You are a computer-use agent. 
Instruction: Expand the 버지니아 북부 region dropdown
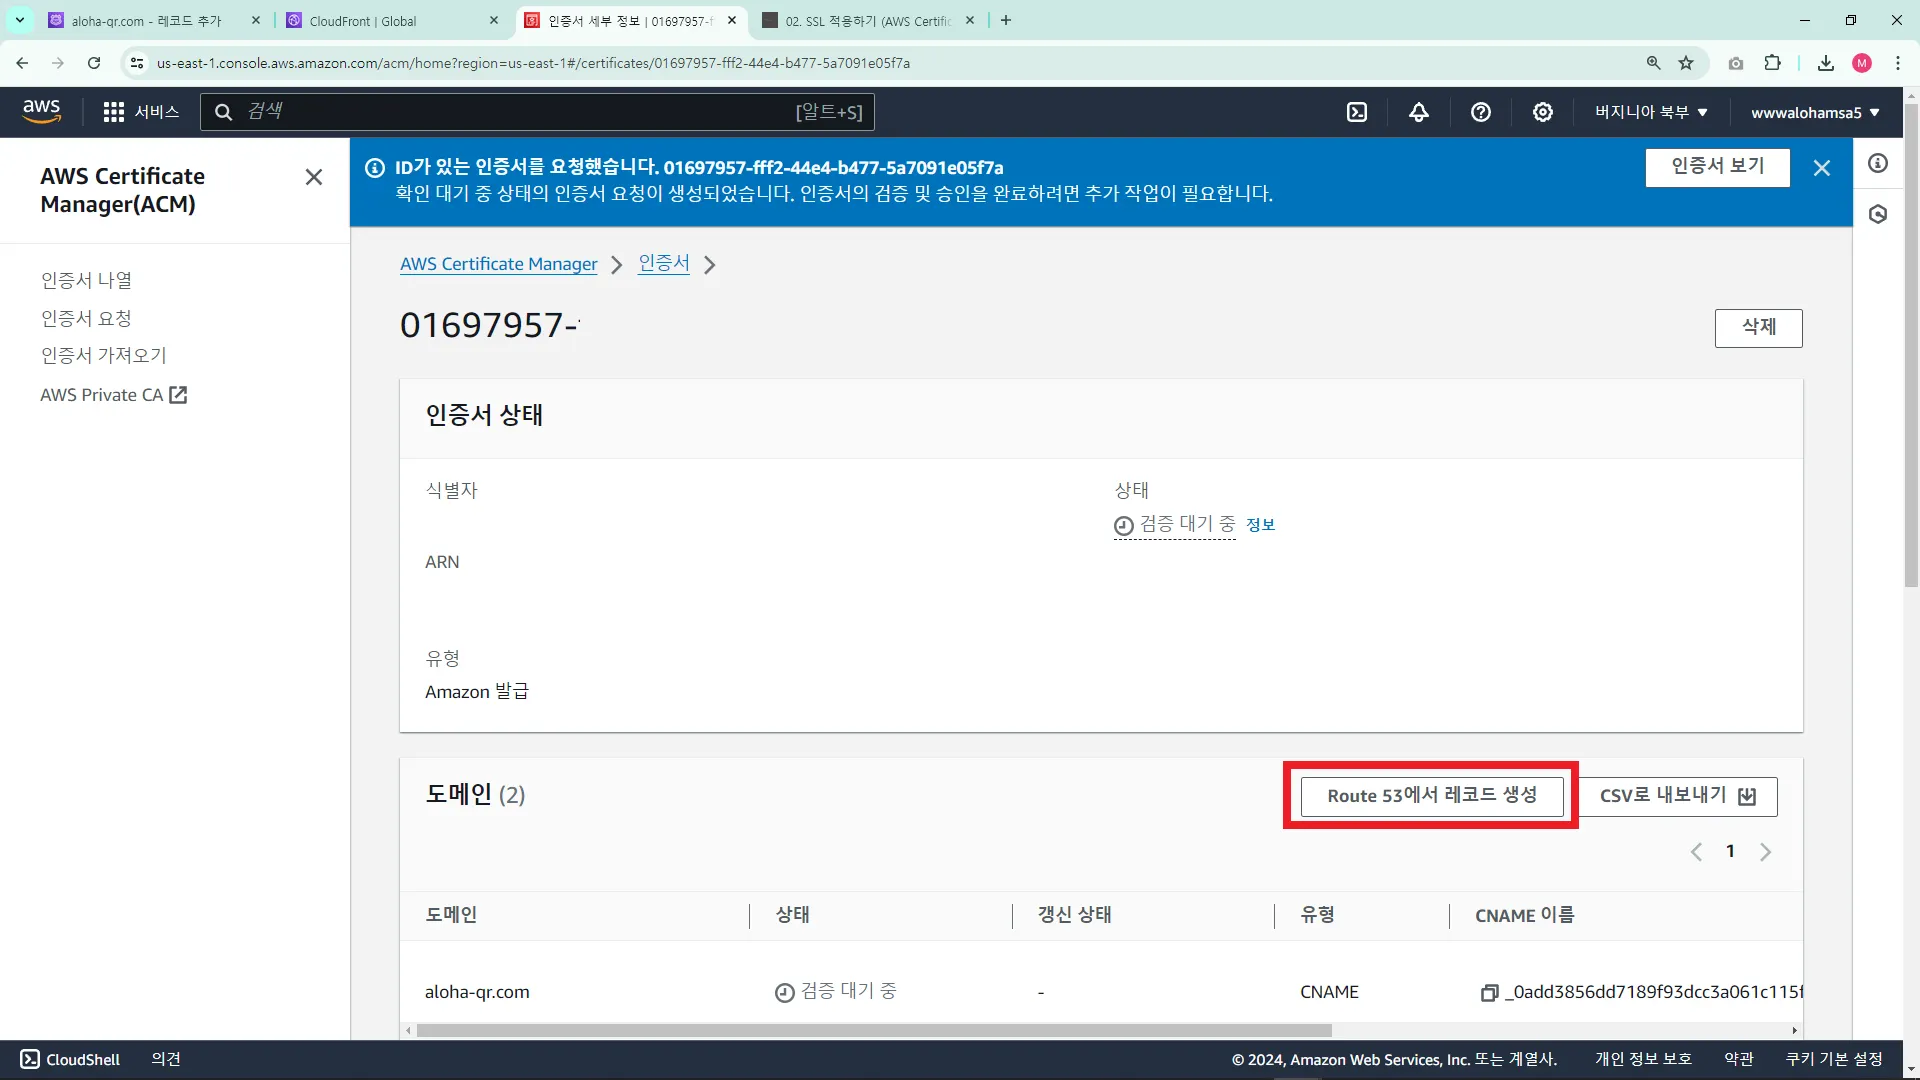click(1651, 112)
